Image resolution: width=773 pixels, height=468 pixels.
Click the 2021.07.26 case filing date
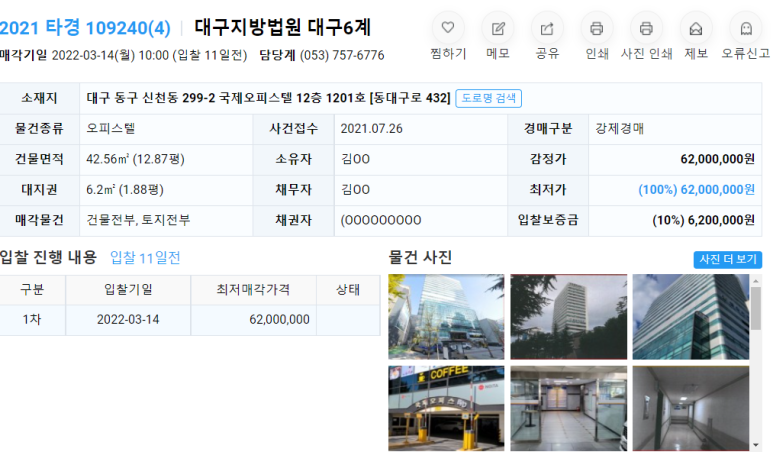[372, 129]
